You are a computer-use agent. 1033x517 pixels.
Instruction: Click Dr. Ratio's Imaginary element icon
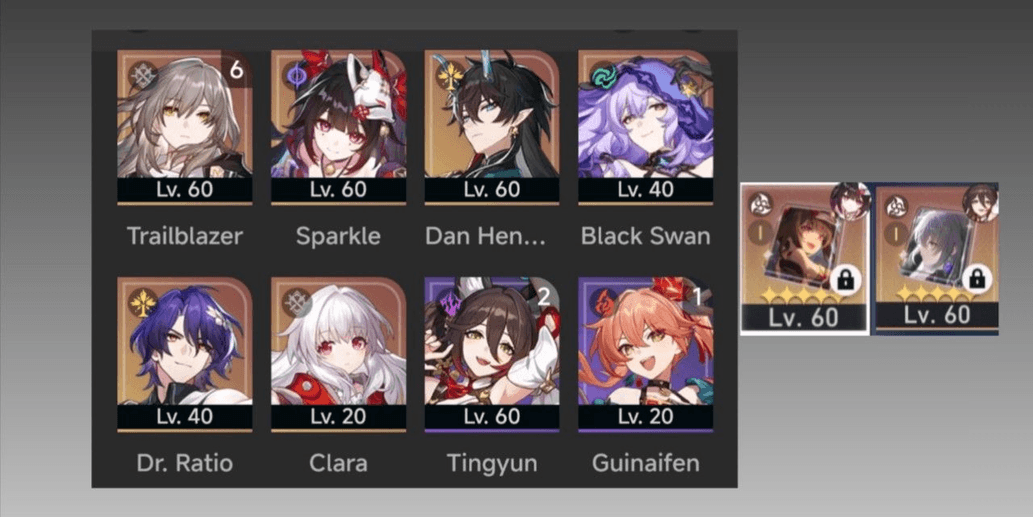pyautogui.click(x=143, y=304)
